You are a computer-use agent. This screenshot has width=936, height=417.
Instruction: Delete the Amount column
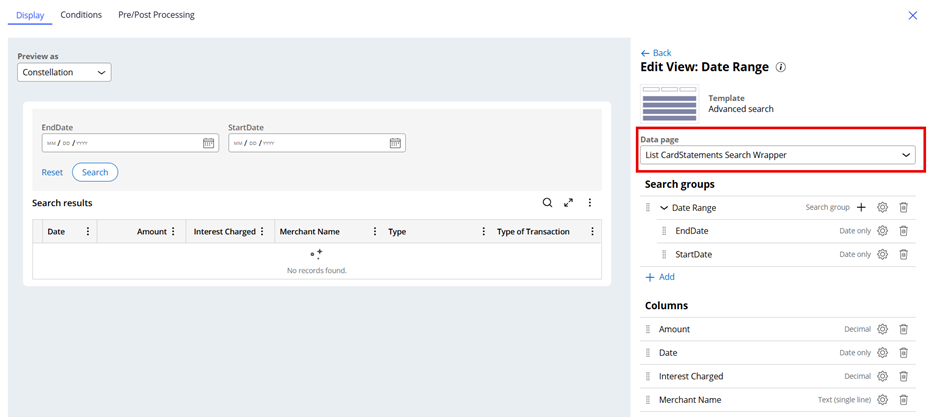[904, 329]
